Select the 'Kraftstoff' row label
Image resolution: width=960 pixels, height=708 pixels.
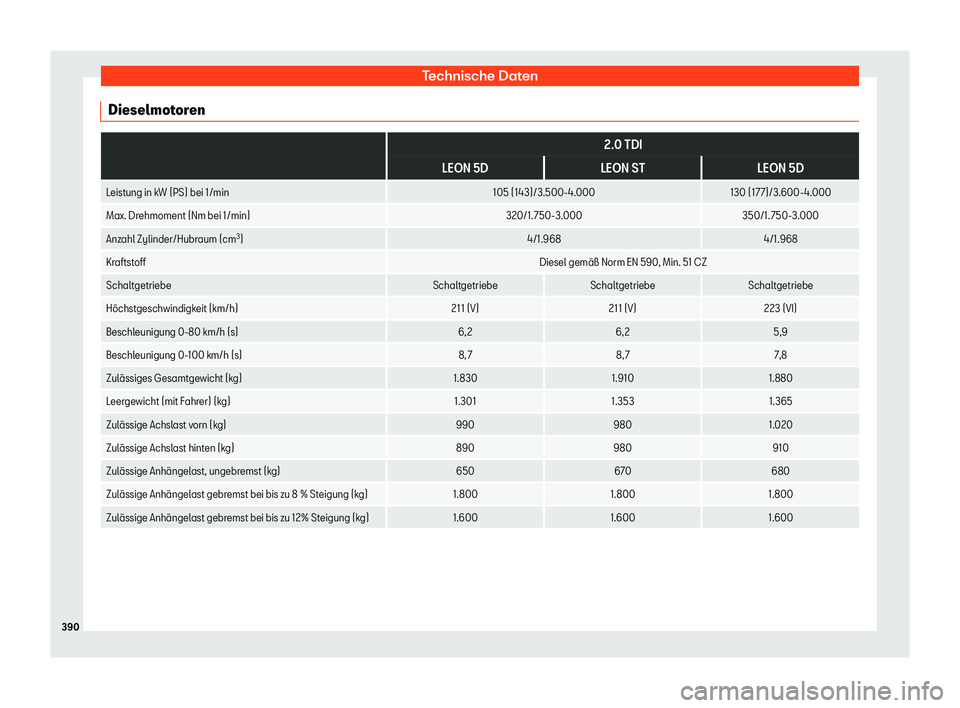click(x=126, y=262)
